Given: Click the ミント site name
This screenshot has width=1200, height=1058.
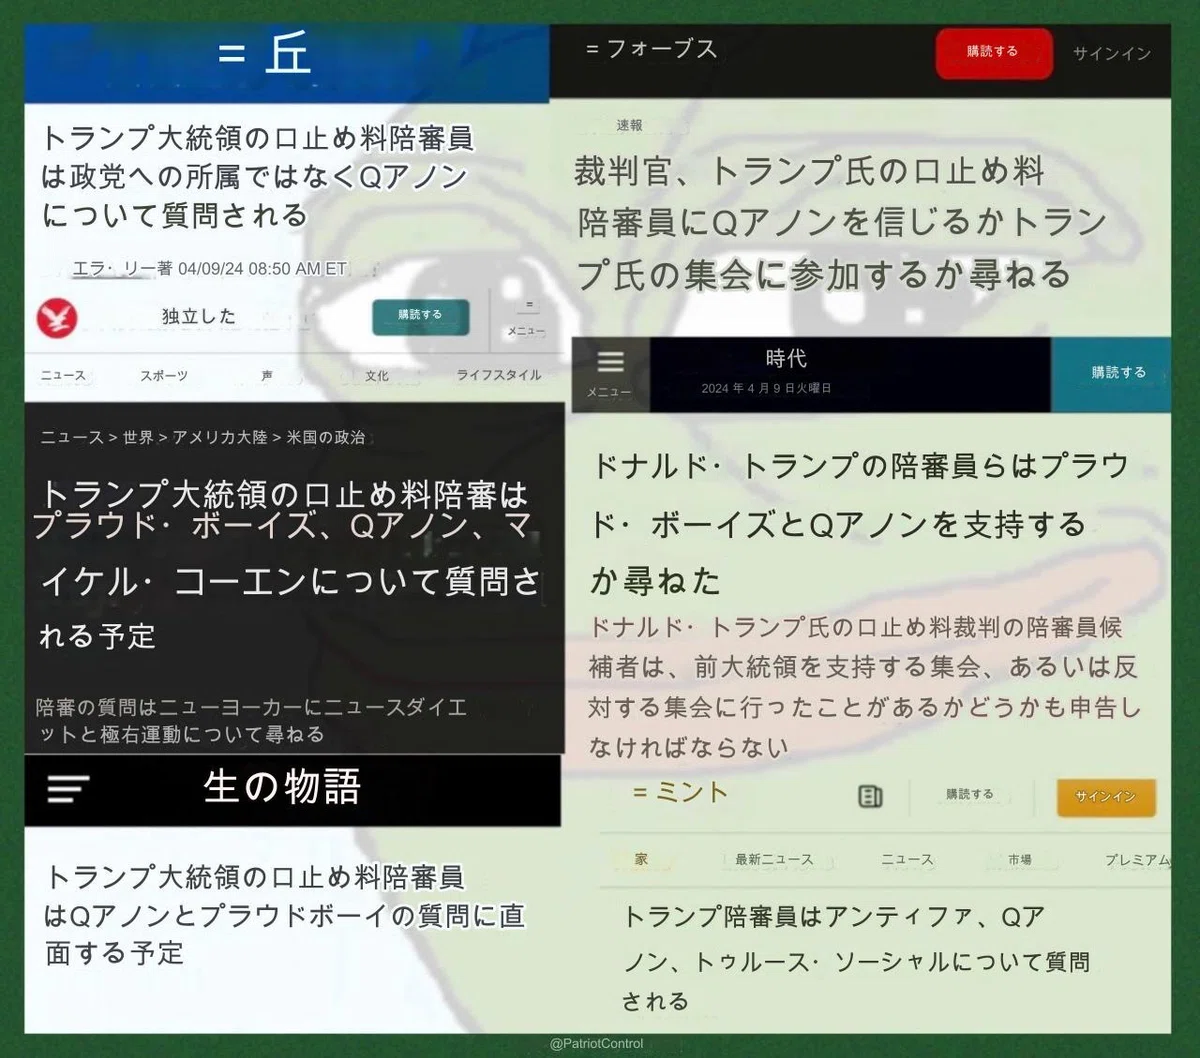Looking at the screenshot, I should [692, 792].
